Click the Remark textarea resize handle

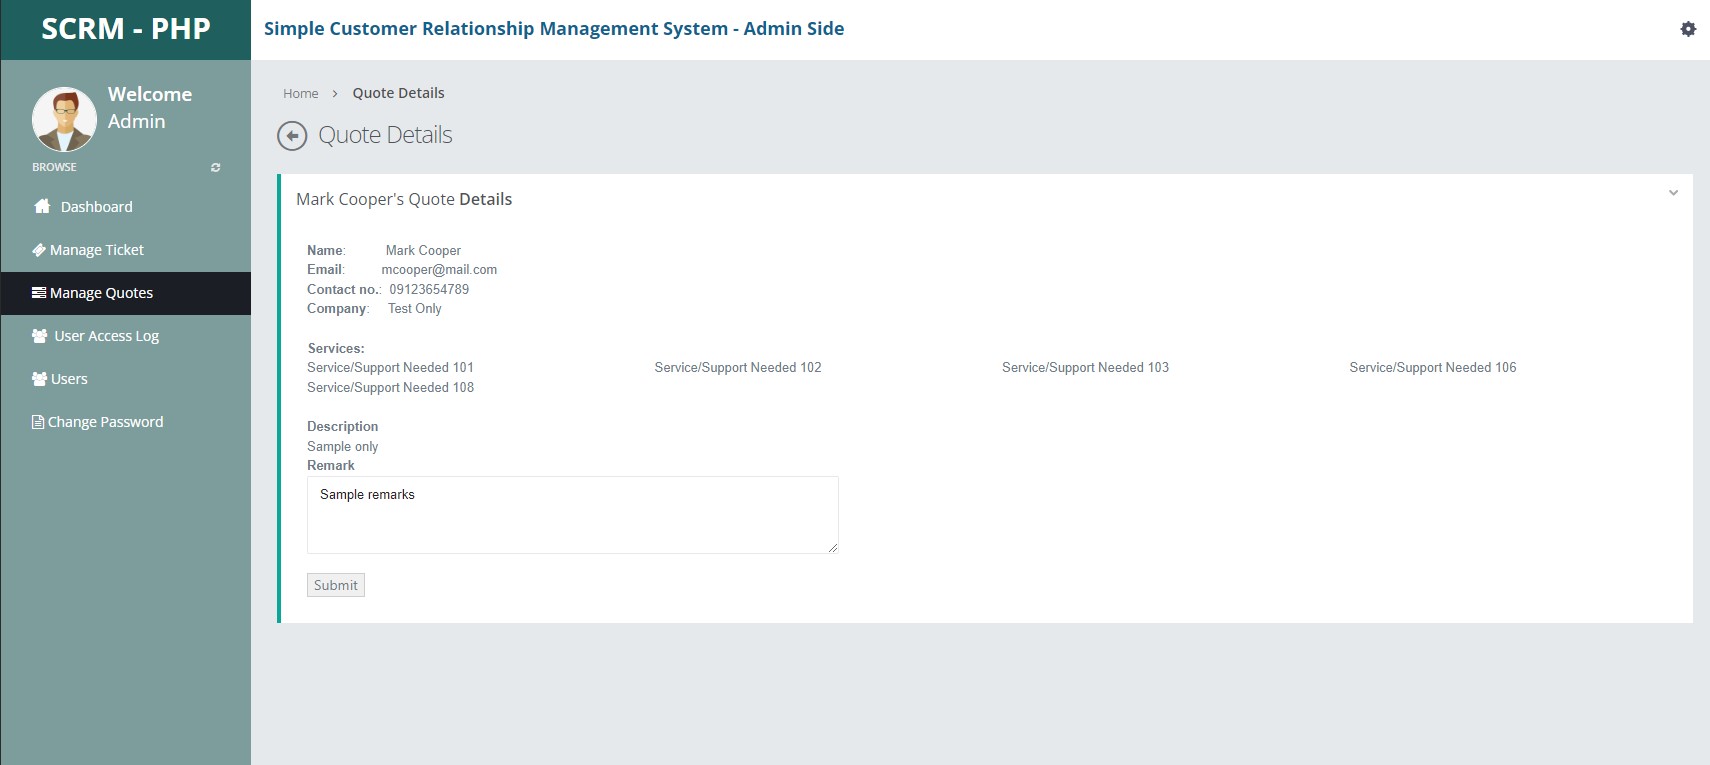tap(832, 547)
